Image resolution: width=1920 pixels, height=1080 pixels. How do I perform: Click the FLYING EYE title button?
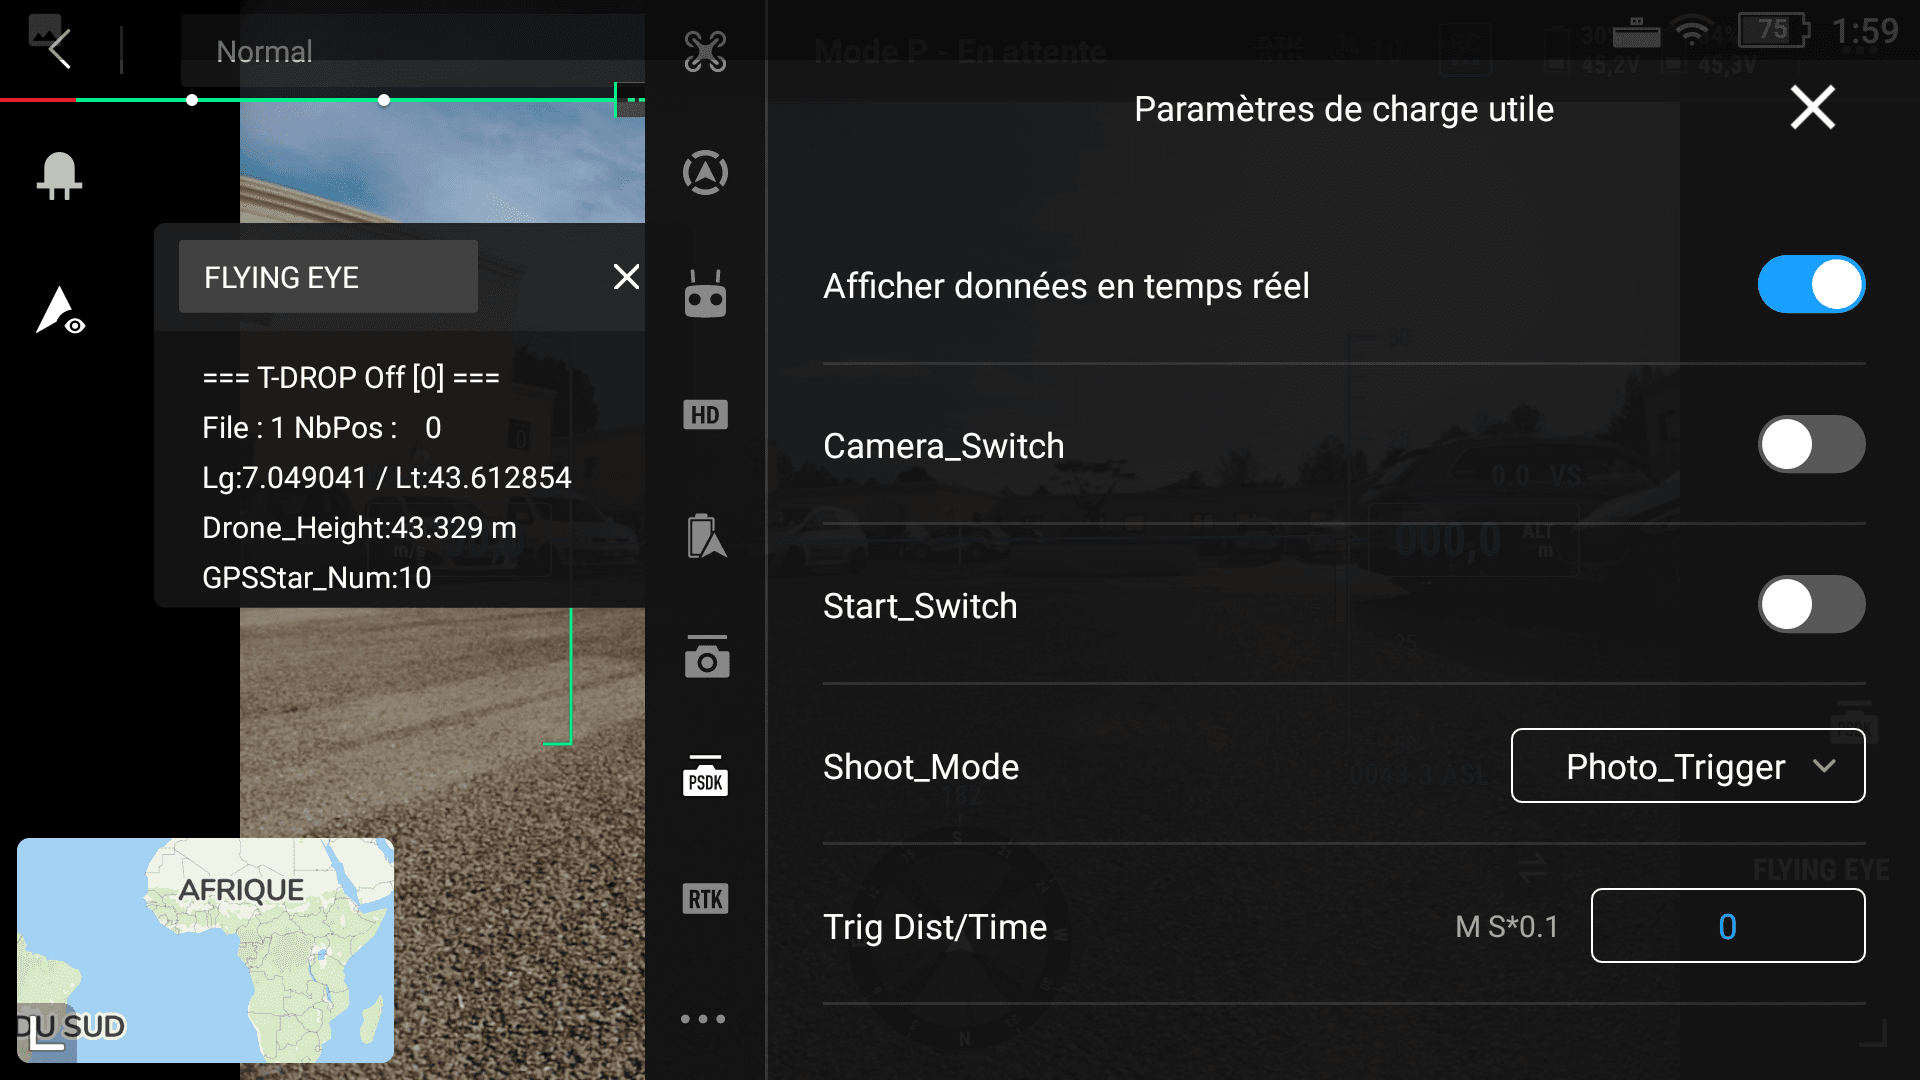(328, 277)
